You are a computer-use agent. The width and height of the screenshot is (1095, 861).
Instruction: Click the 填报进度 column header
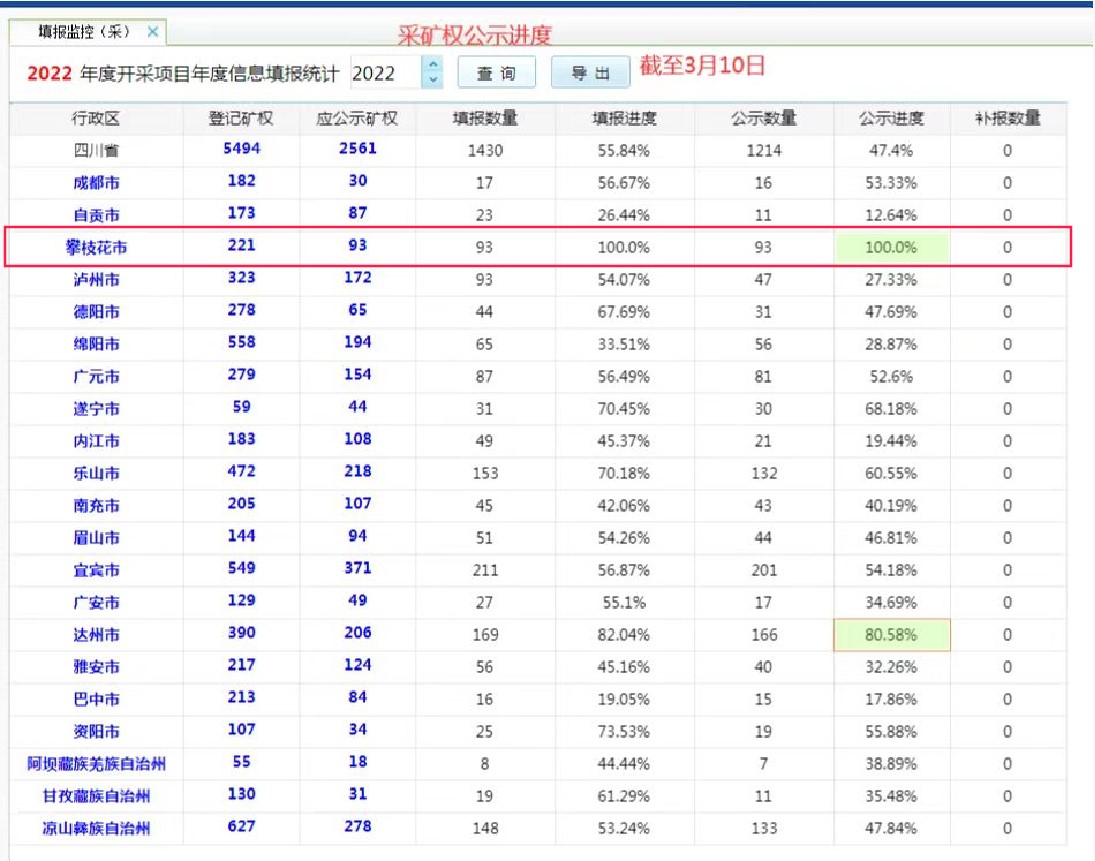coord(624,119)
